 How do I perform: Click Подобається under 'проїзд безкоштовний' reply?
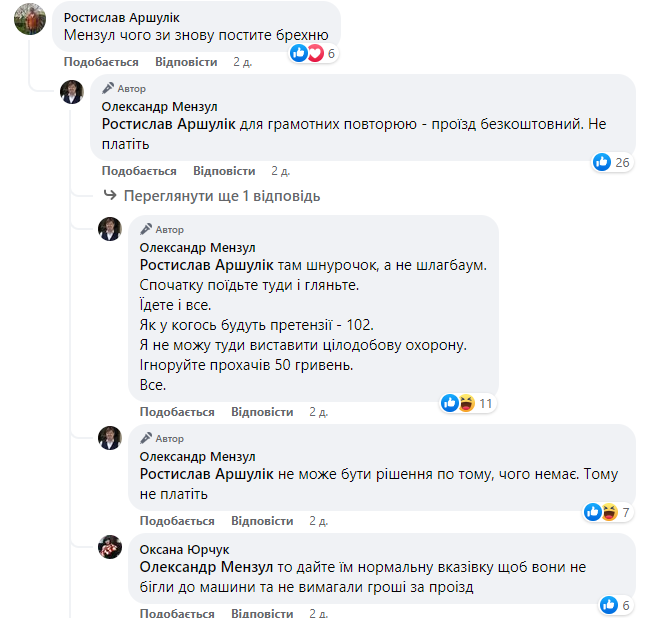[x=139, y=170]
